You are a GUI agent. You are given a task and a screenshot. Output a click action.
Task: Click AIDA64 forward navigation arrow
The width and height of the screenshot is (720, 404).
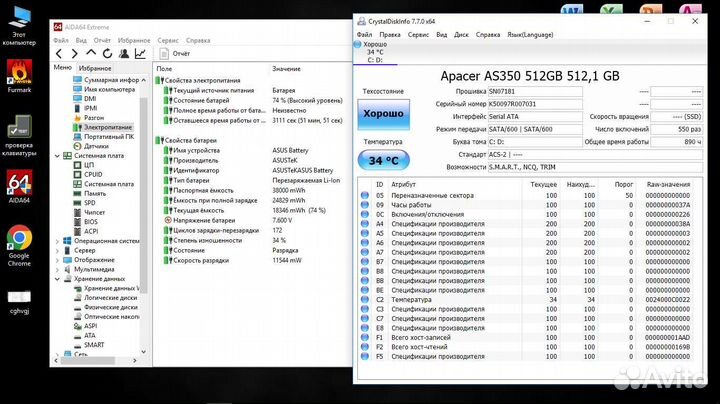(74, 54)
